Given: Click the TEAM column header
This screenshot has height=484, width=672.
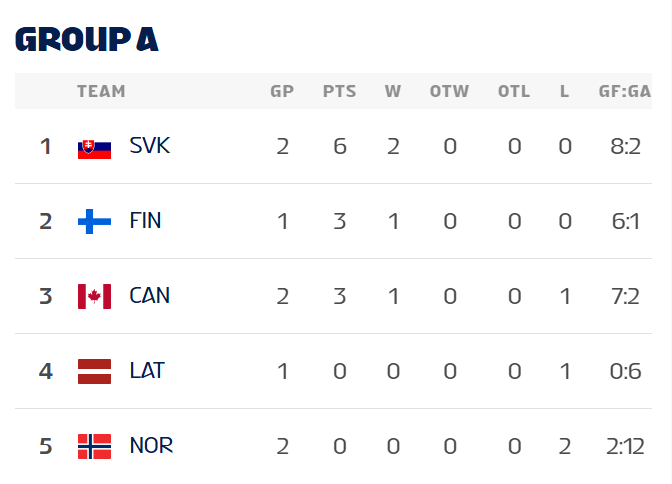Looking at the screenshot, I should [x=101, y=92].
